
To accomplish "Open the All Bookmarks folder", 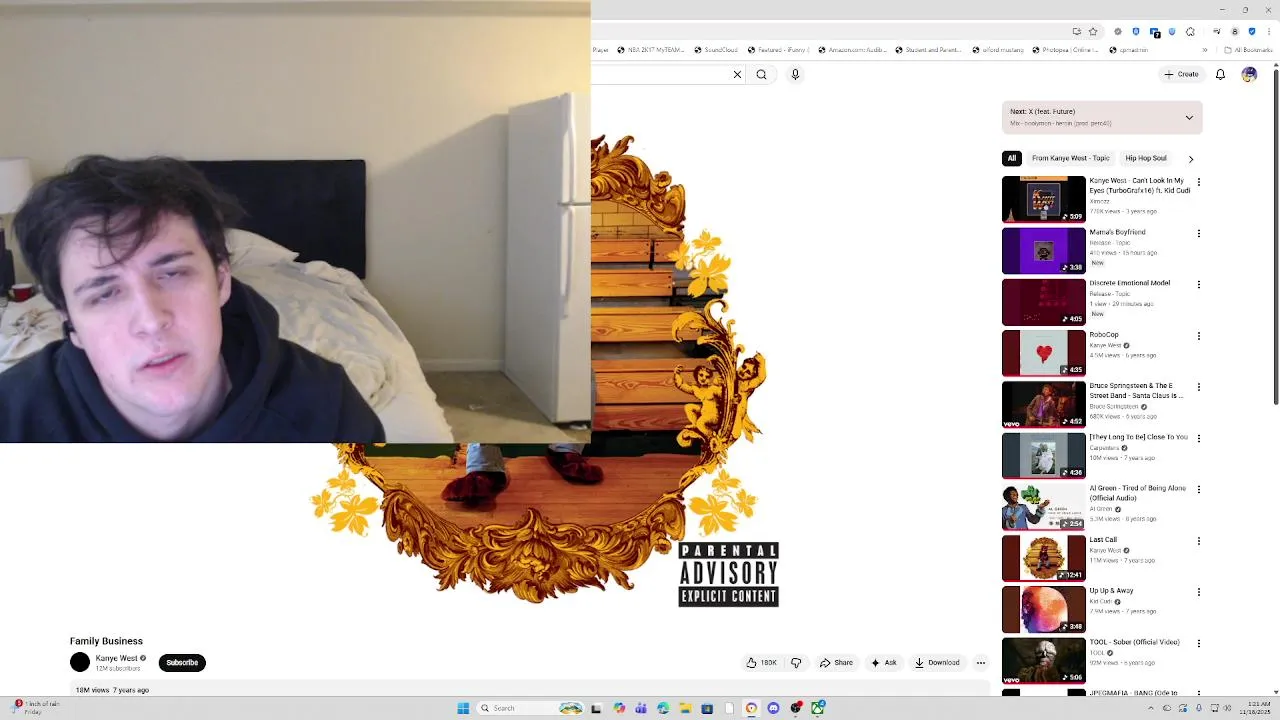I will click(1248, 50).
